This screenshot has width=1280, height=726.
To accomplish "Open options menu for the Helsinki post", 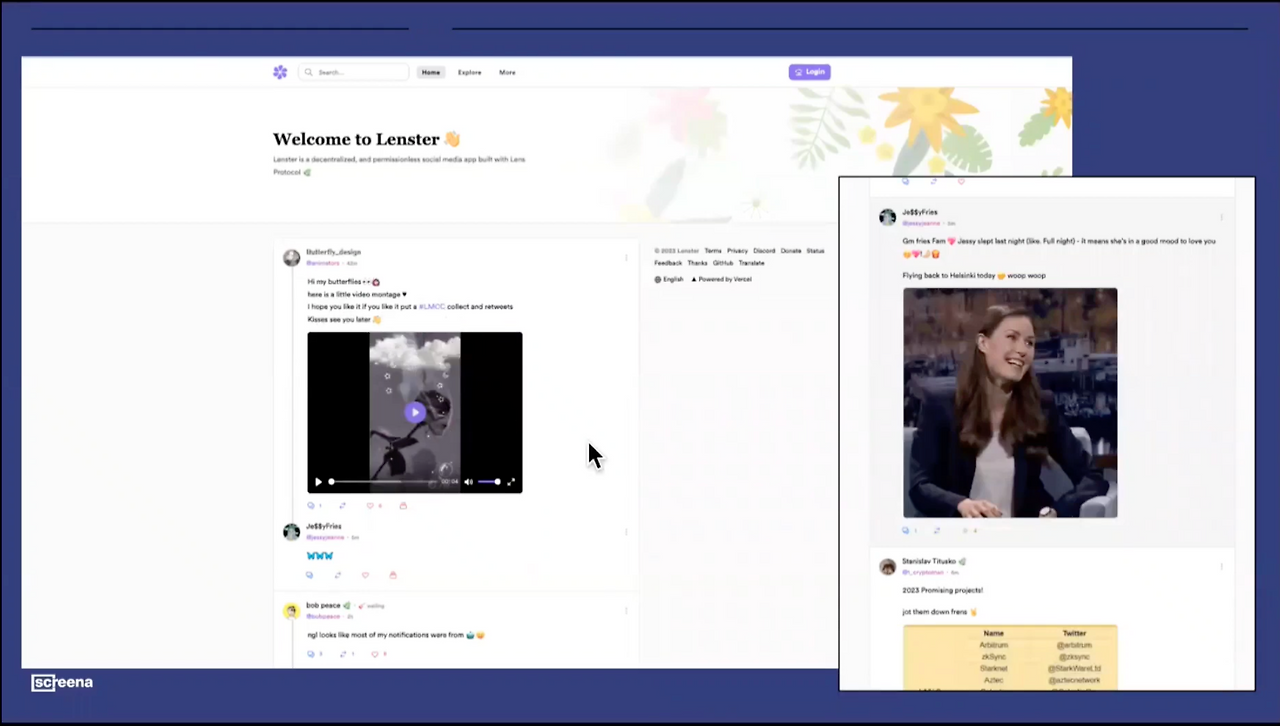I will tap(1221, 217).
